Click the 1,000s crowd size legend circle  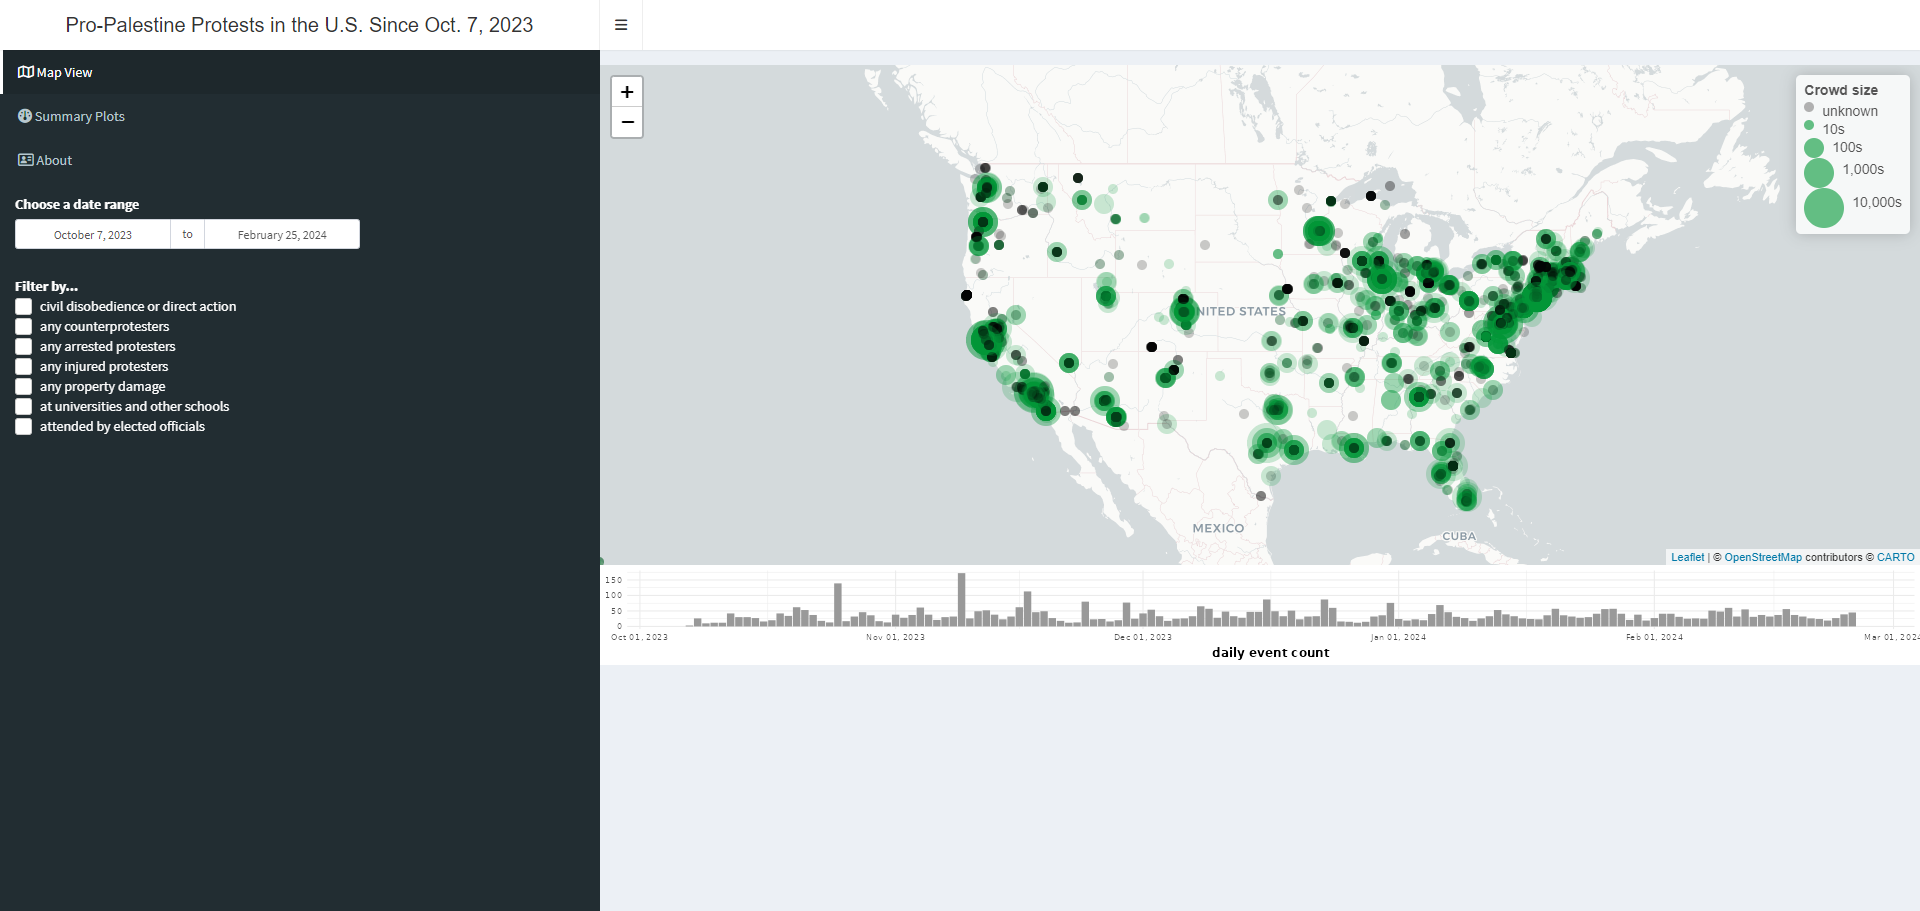click(x=1818, y=172)
